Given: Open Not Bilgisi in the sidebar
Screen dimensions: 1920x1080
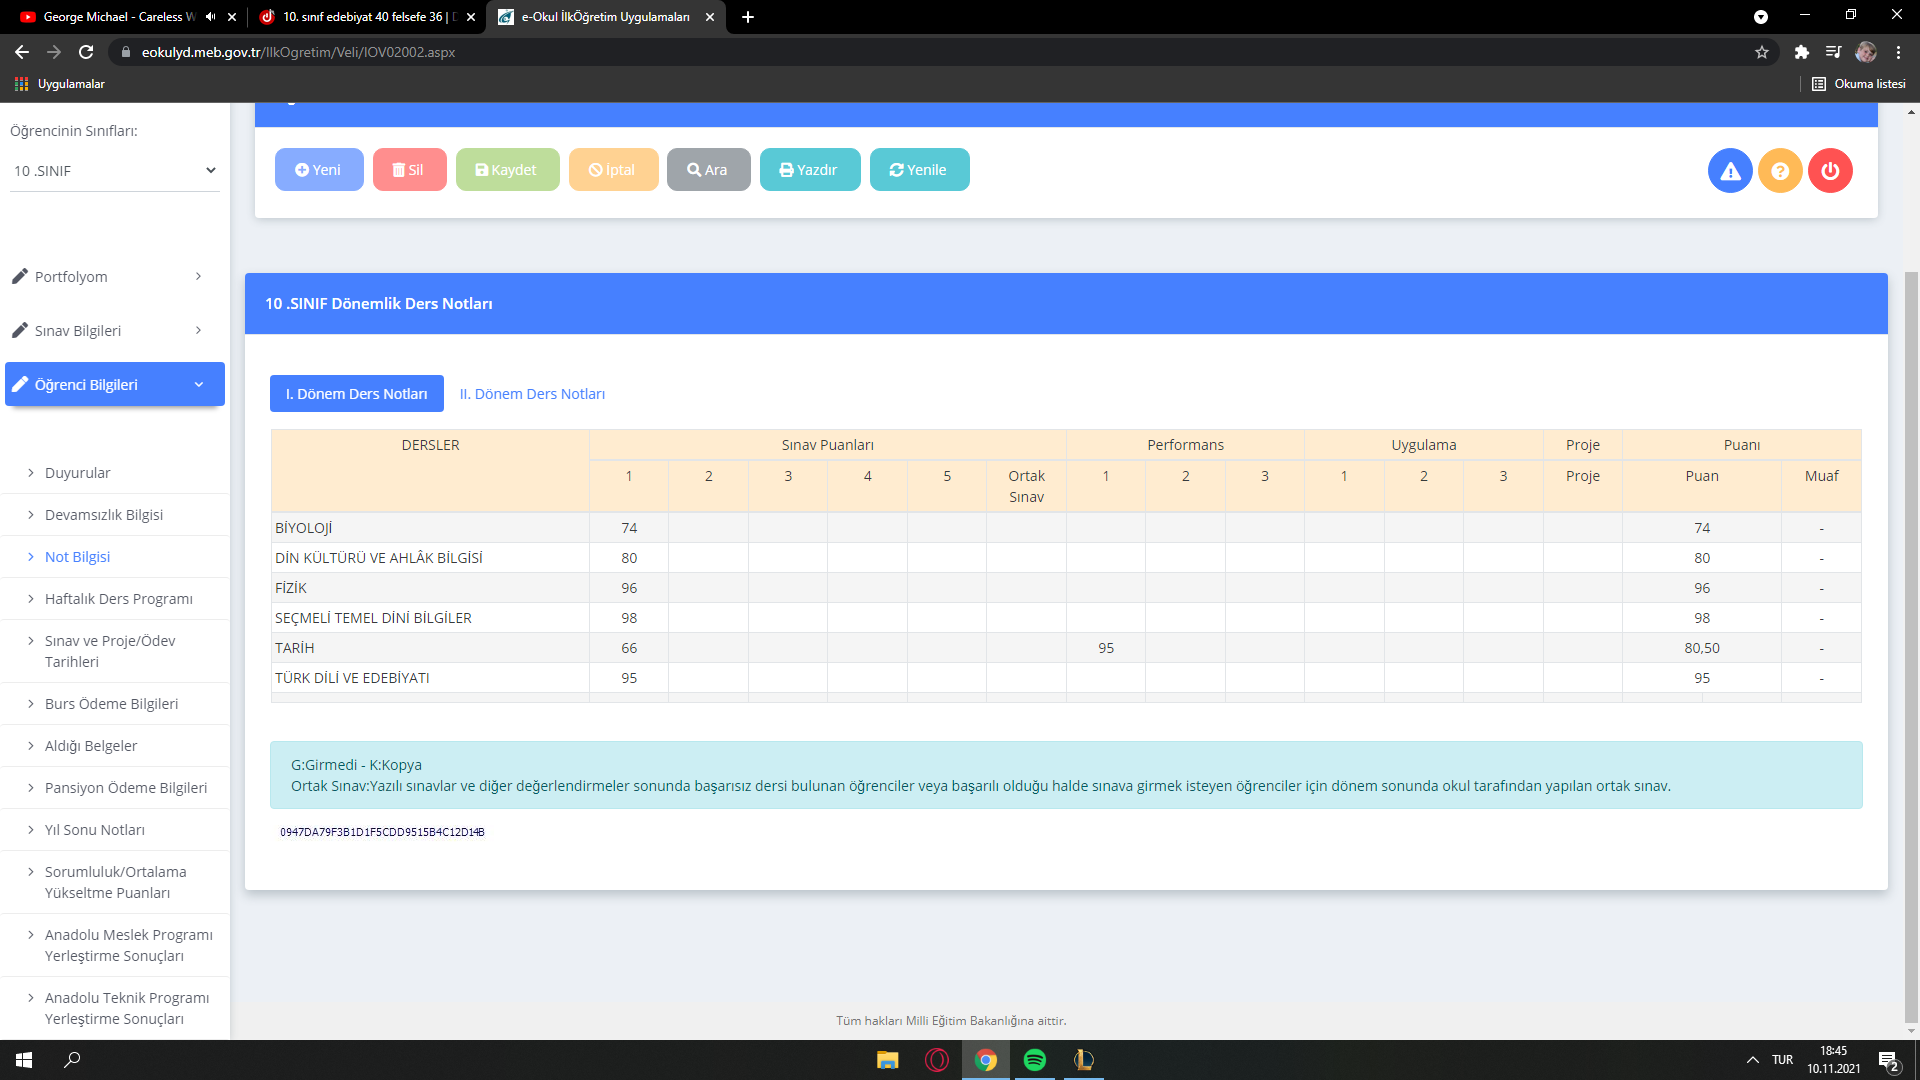Looking at the screenshot, I should click(77, 557).
